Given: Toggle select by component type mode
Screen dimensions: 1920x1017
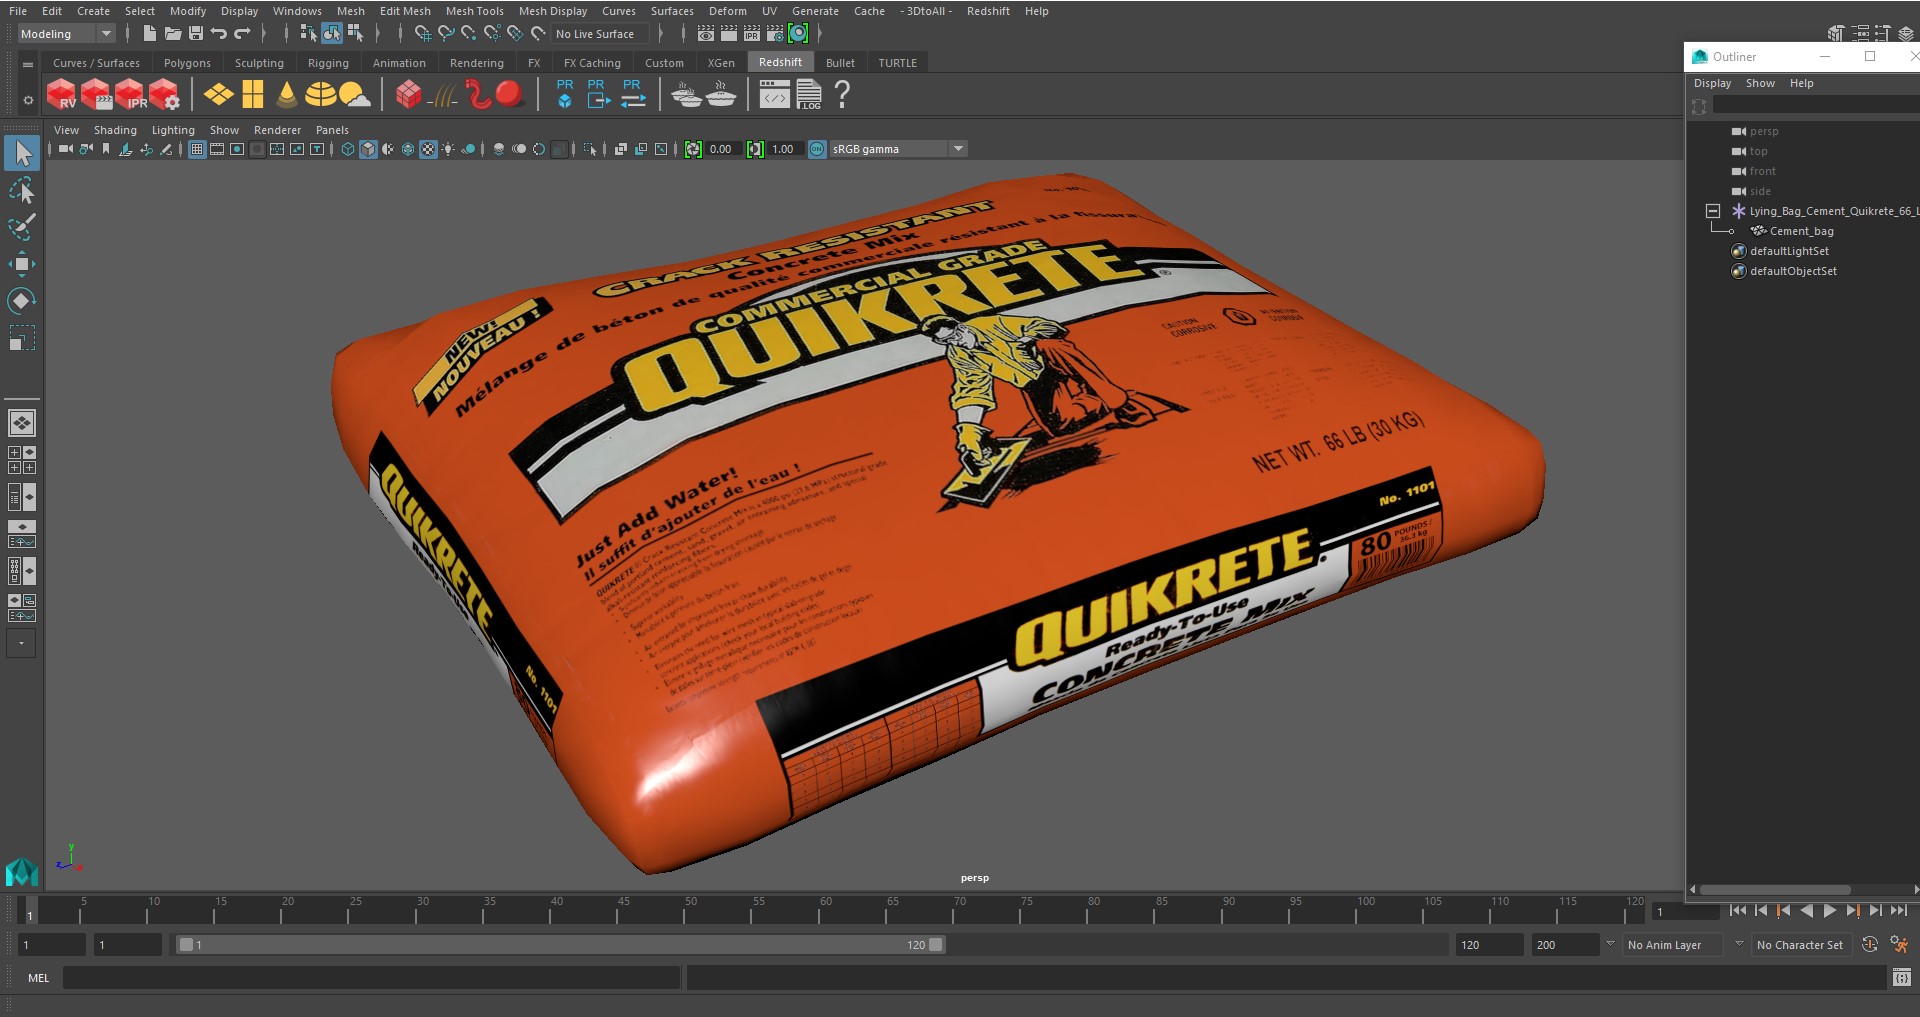Looking at the screenshot, I should pyautogui.click(x=355, y=34).
